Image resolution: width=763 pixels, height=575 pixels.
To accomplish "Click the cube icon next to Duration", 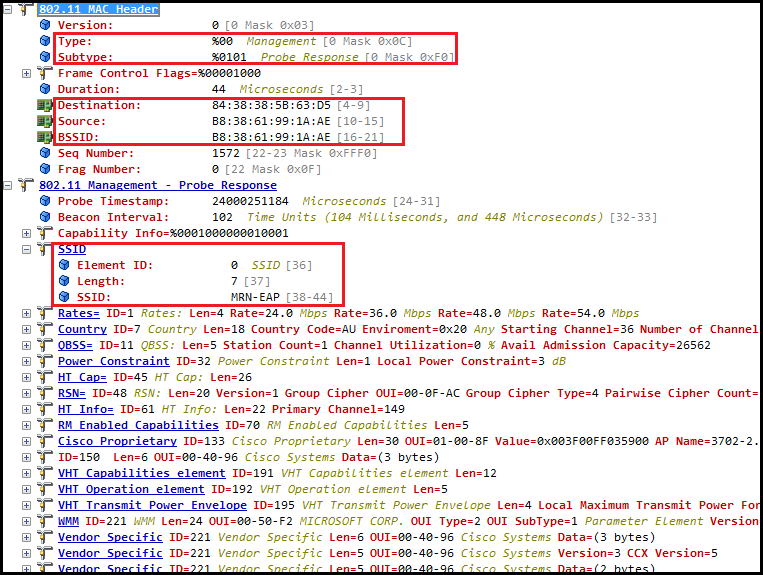I will tap(45, 89).
